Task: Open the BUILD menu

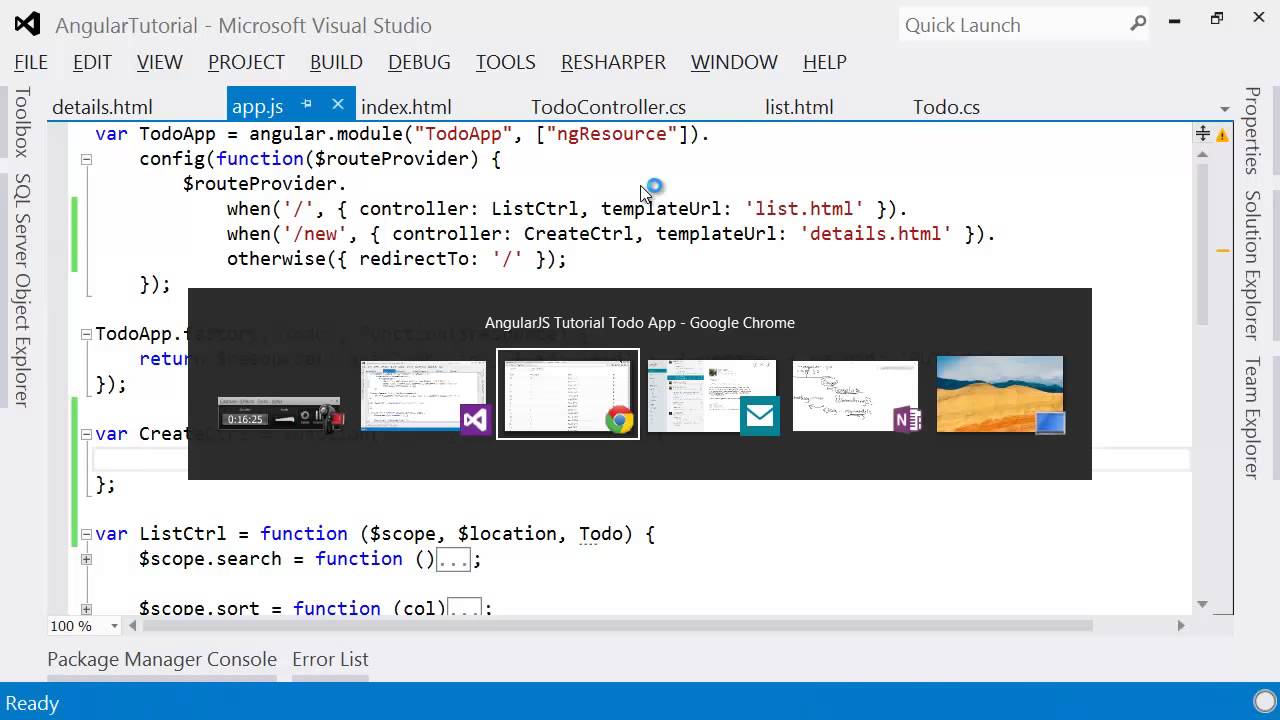Action: (x=336, y=62)
